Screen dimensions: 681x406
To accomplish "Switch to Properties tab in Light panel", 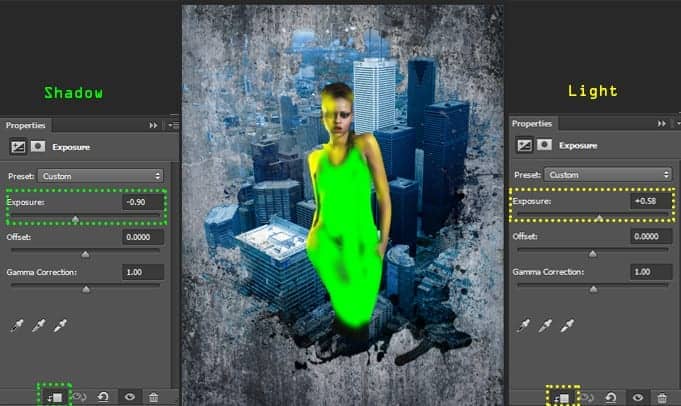I will pyautogui.click(x=532, y=123).
